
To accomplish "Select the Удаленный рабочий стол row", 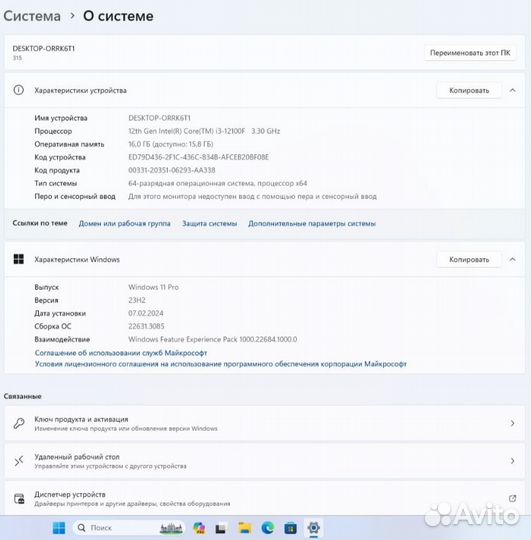I will coord(264,461).
